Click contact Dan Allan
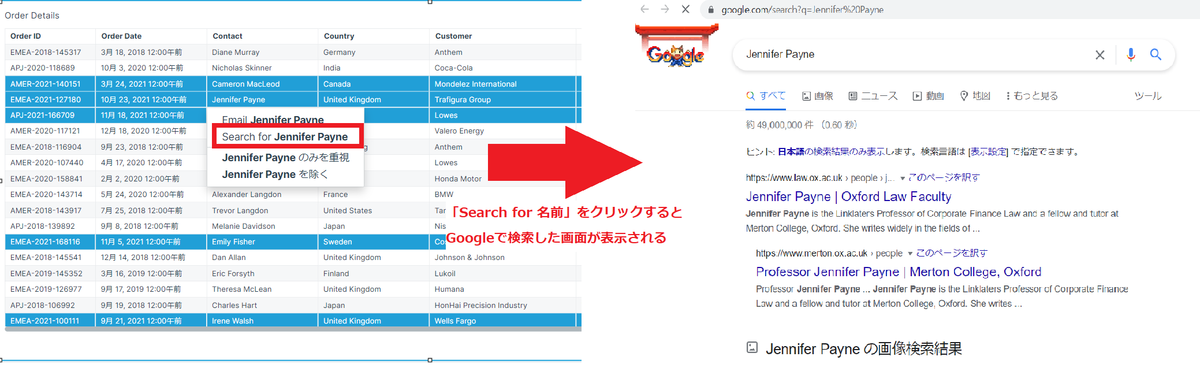This screenshot has width=1200, height=390. click(229, 257)
